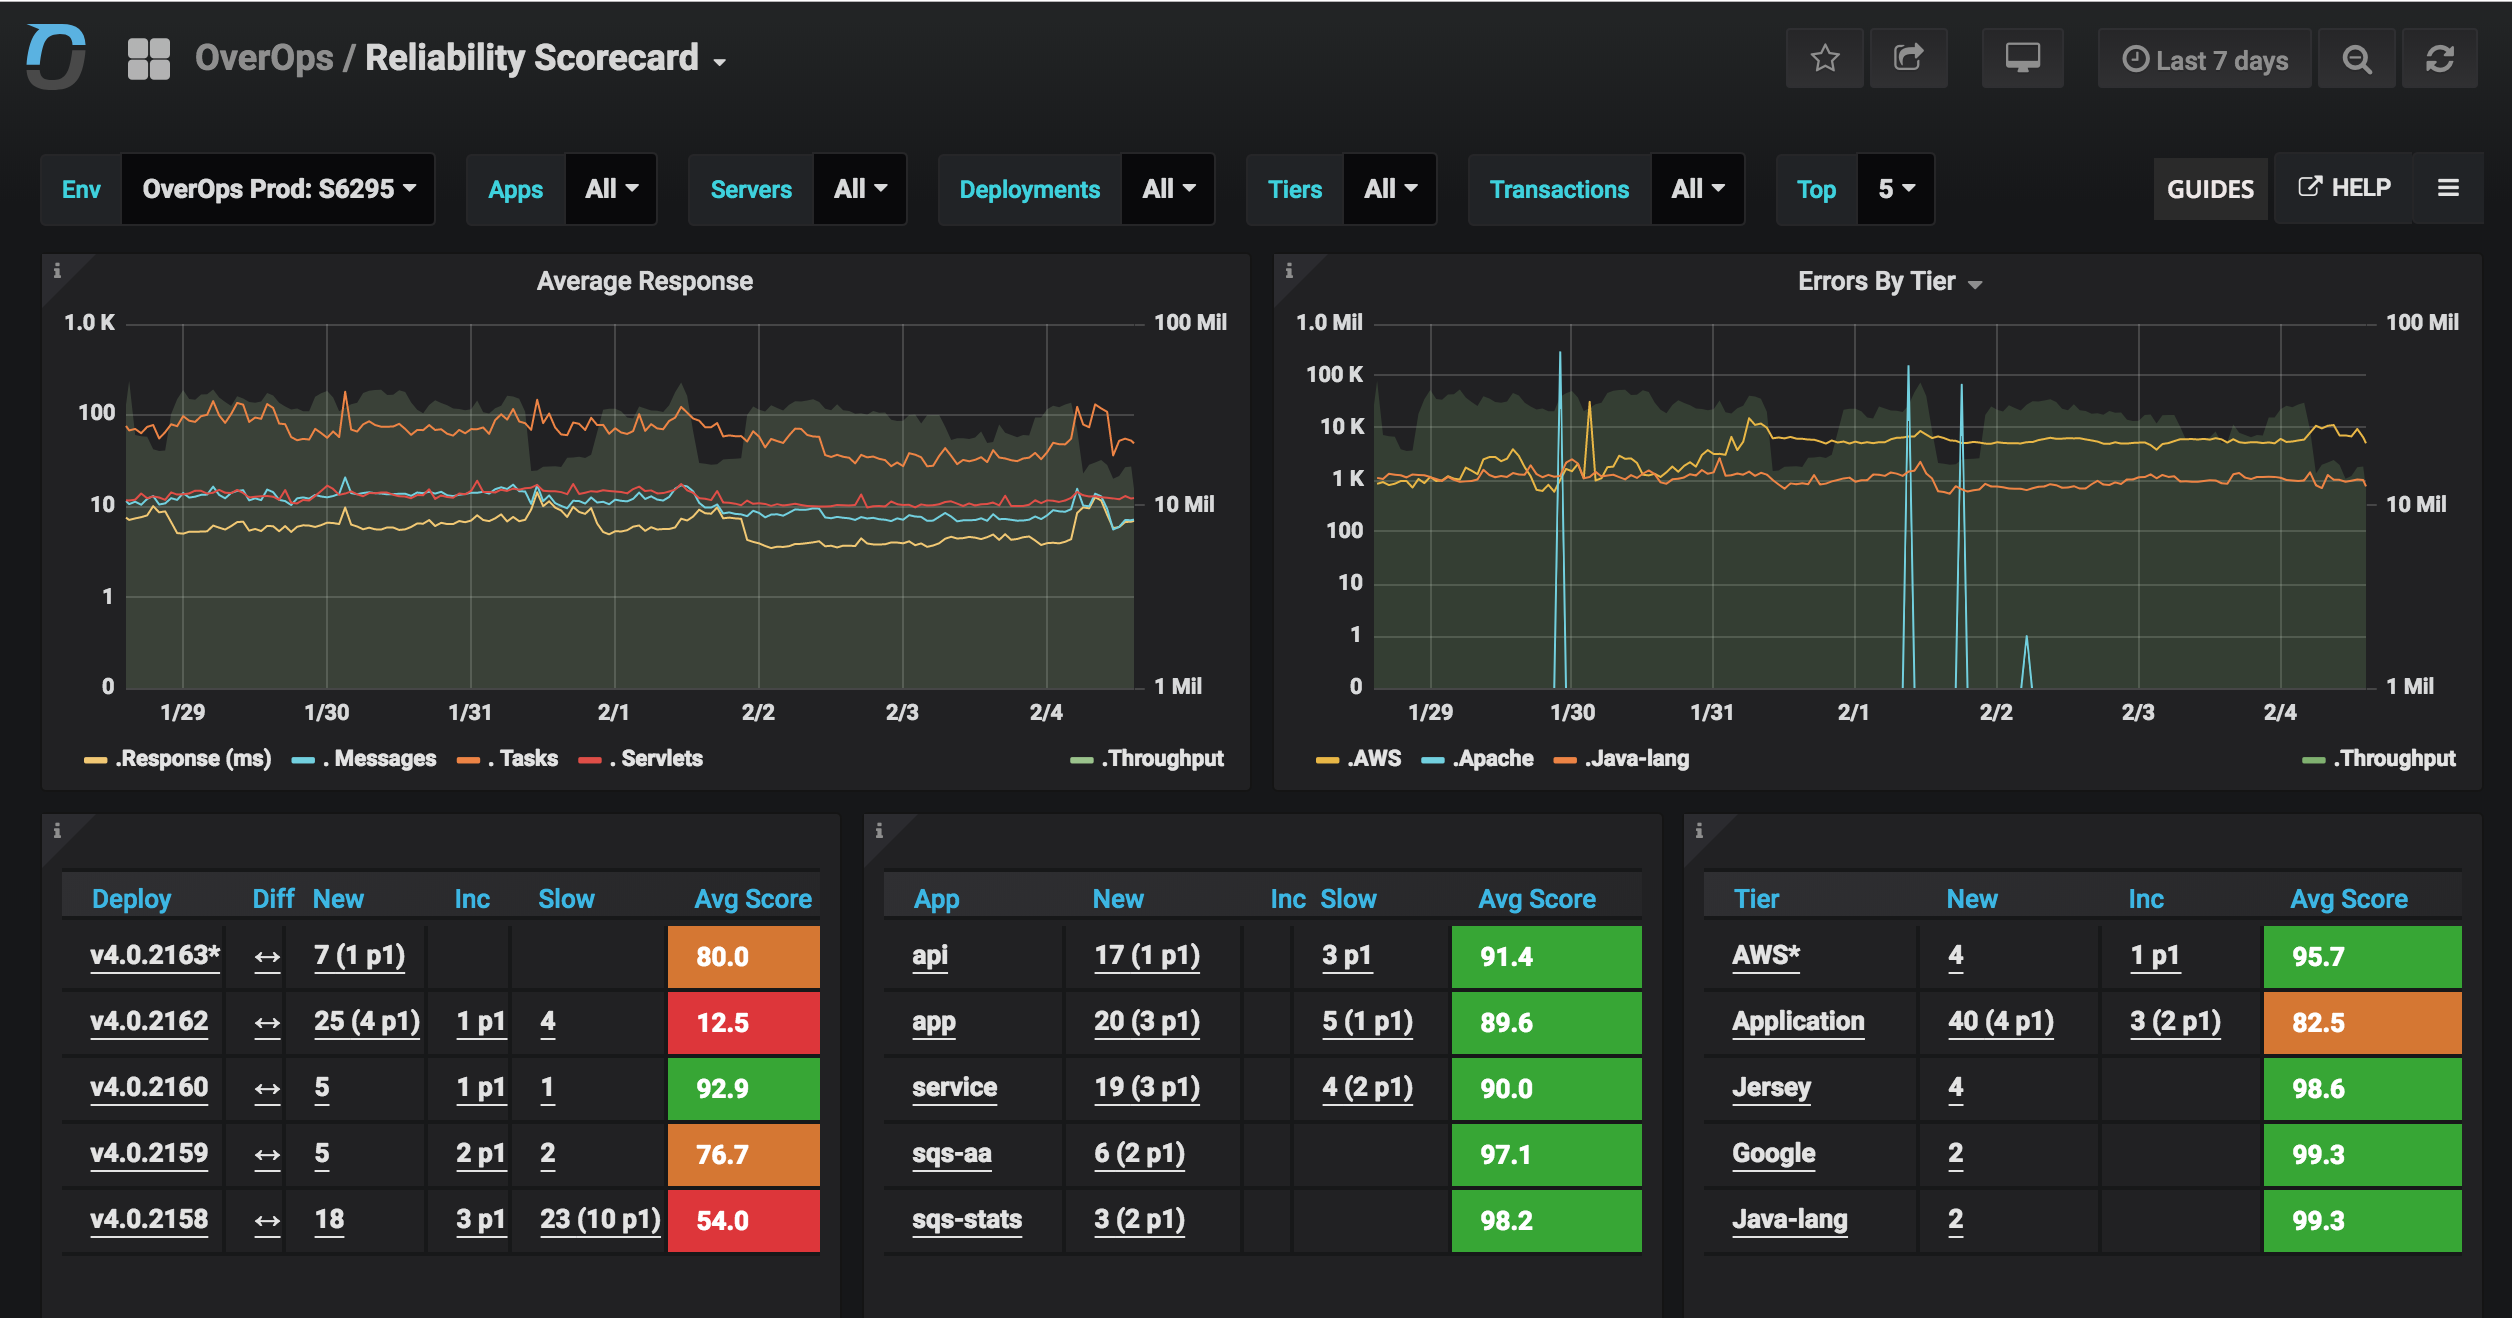This screenshot has width=2512, height=1318.
Task: Sort App table by New column
Action: (x=1117, y=899)
